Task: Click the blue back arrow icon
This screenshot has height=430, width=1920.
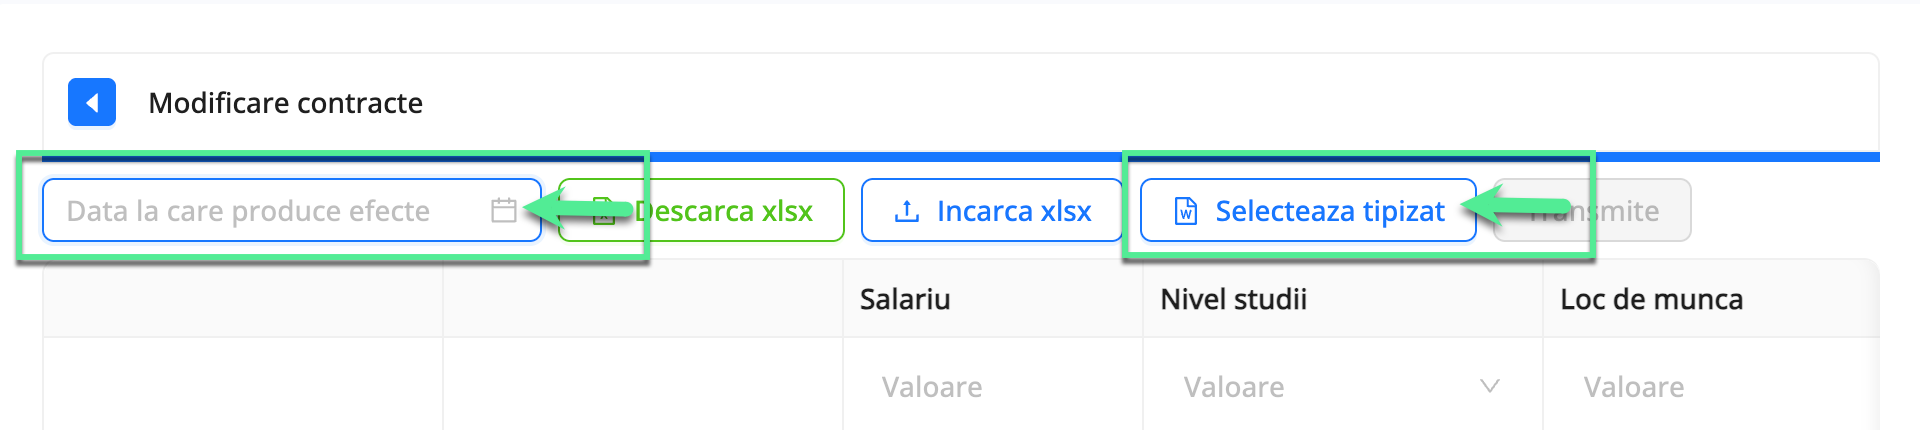Action: point(92,103)
